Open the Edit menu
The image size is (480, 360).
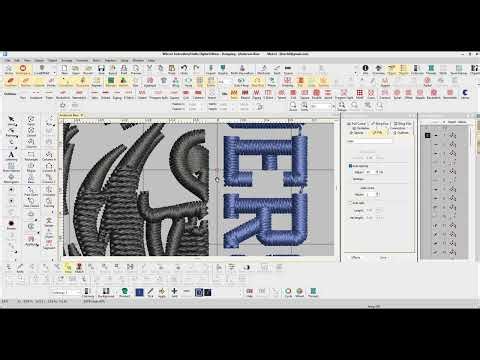point(17,60)
